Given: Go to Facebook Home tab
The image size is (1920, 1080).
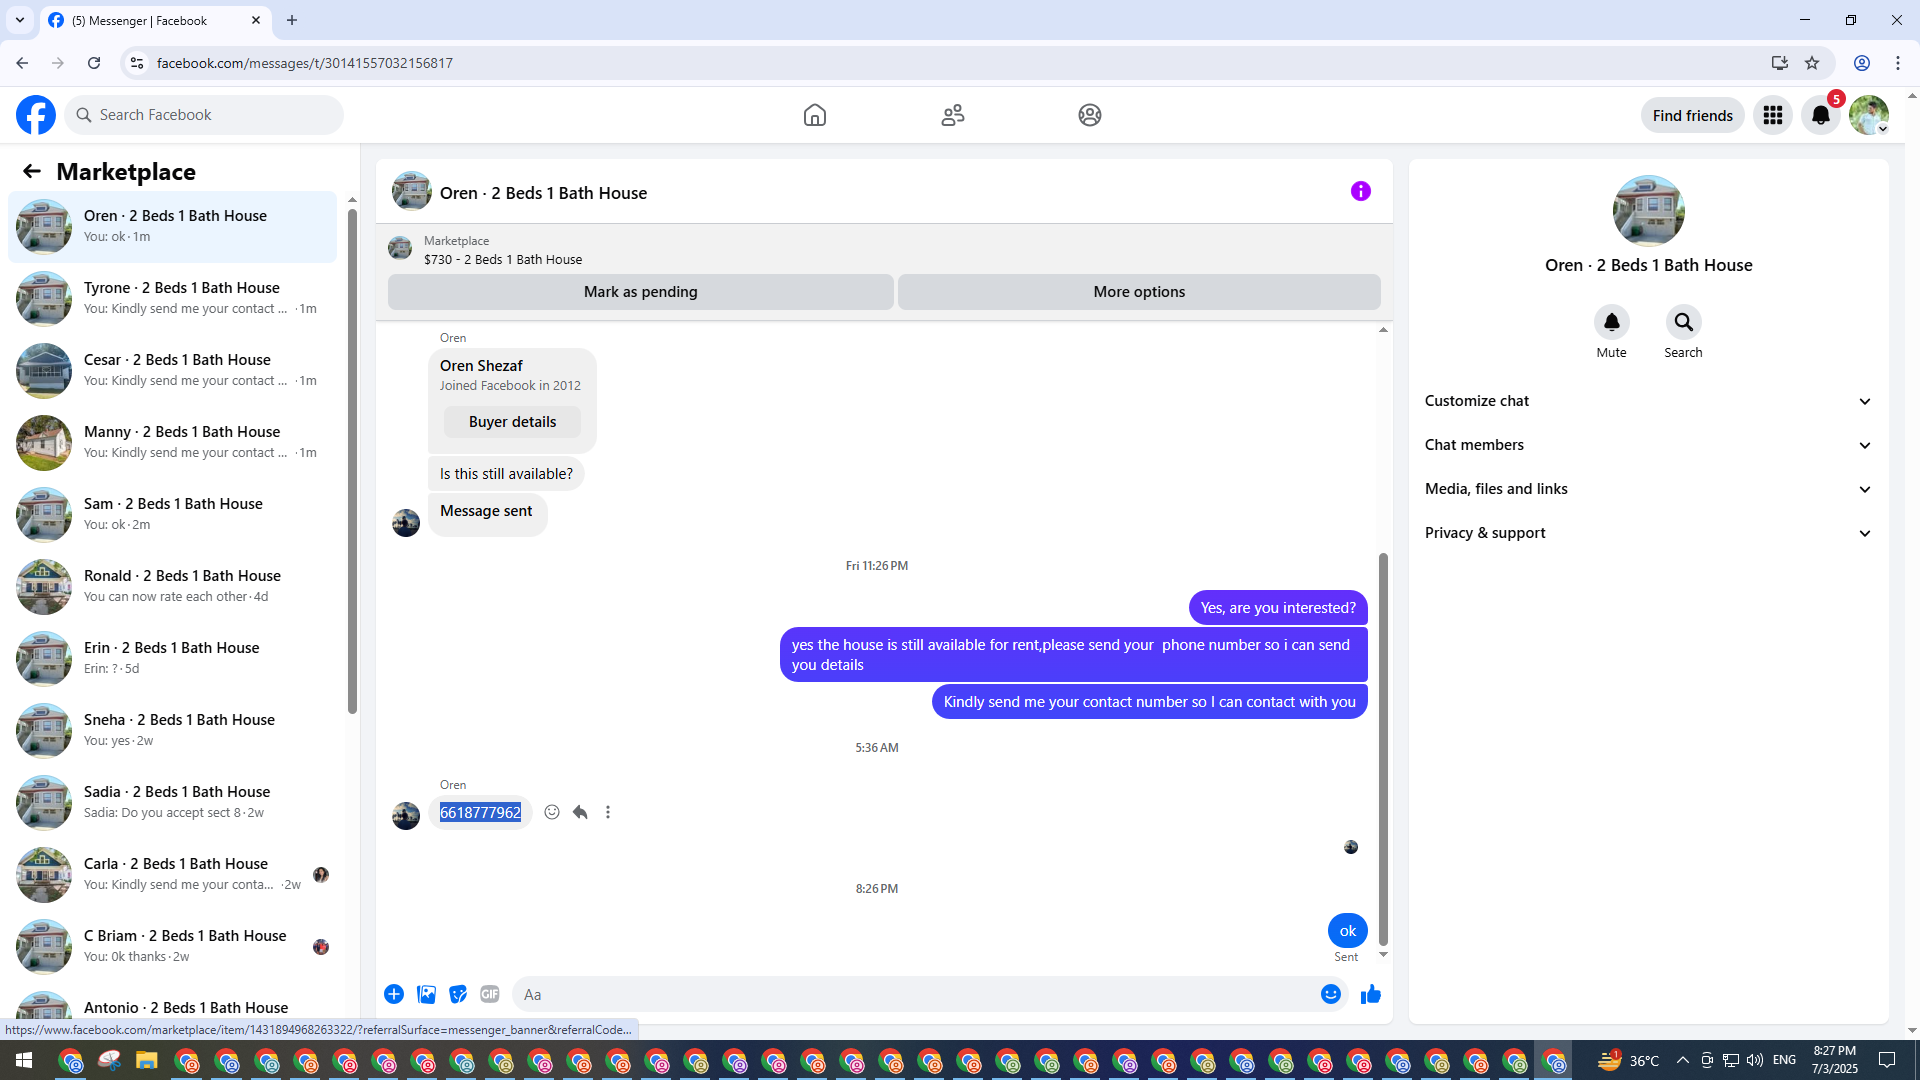Looking at the screenshot, I should (x=814, y=115).
